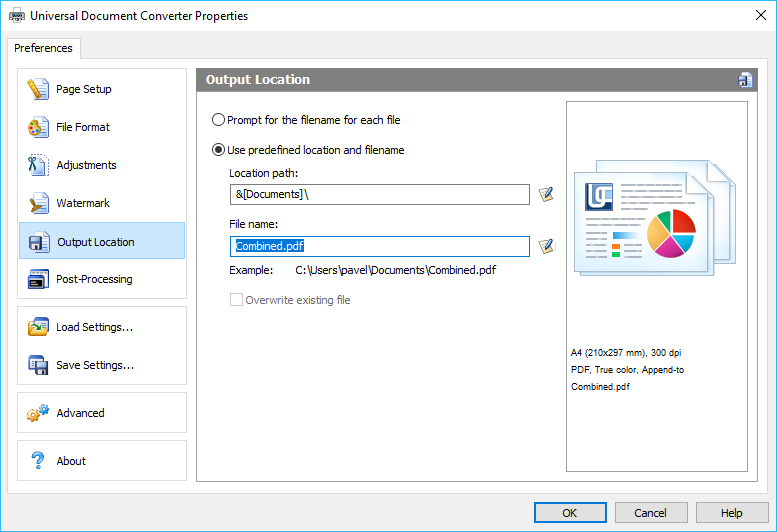
Task: Click inside the Location path text field
Action: [379, 194]
